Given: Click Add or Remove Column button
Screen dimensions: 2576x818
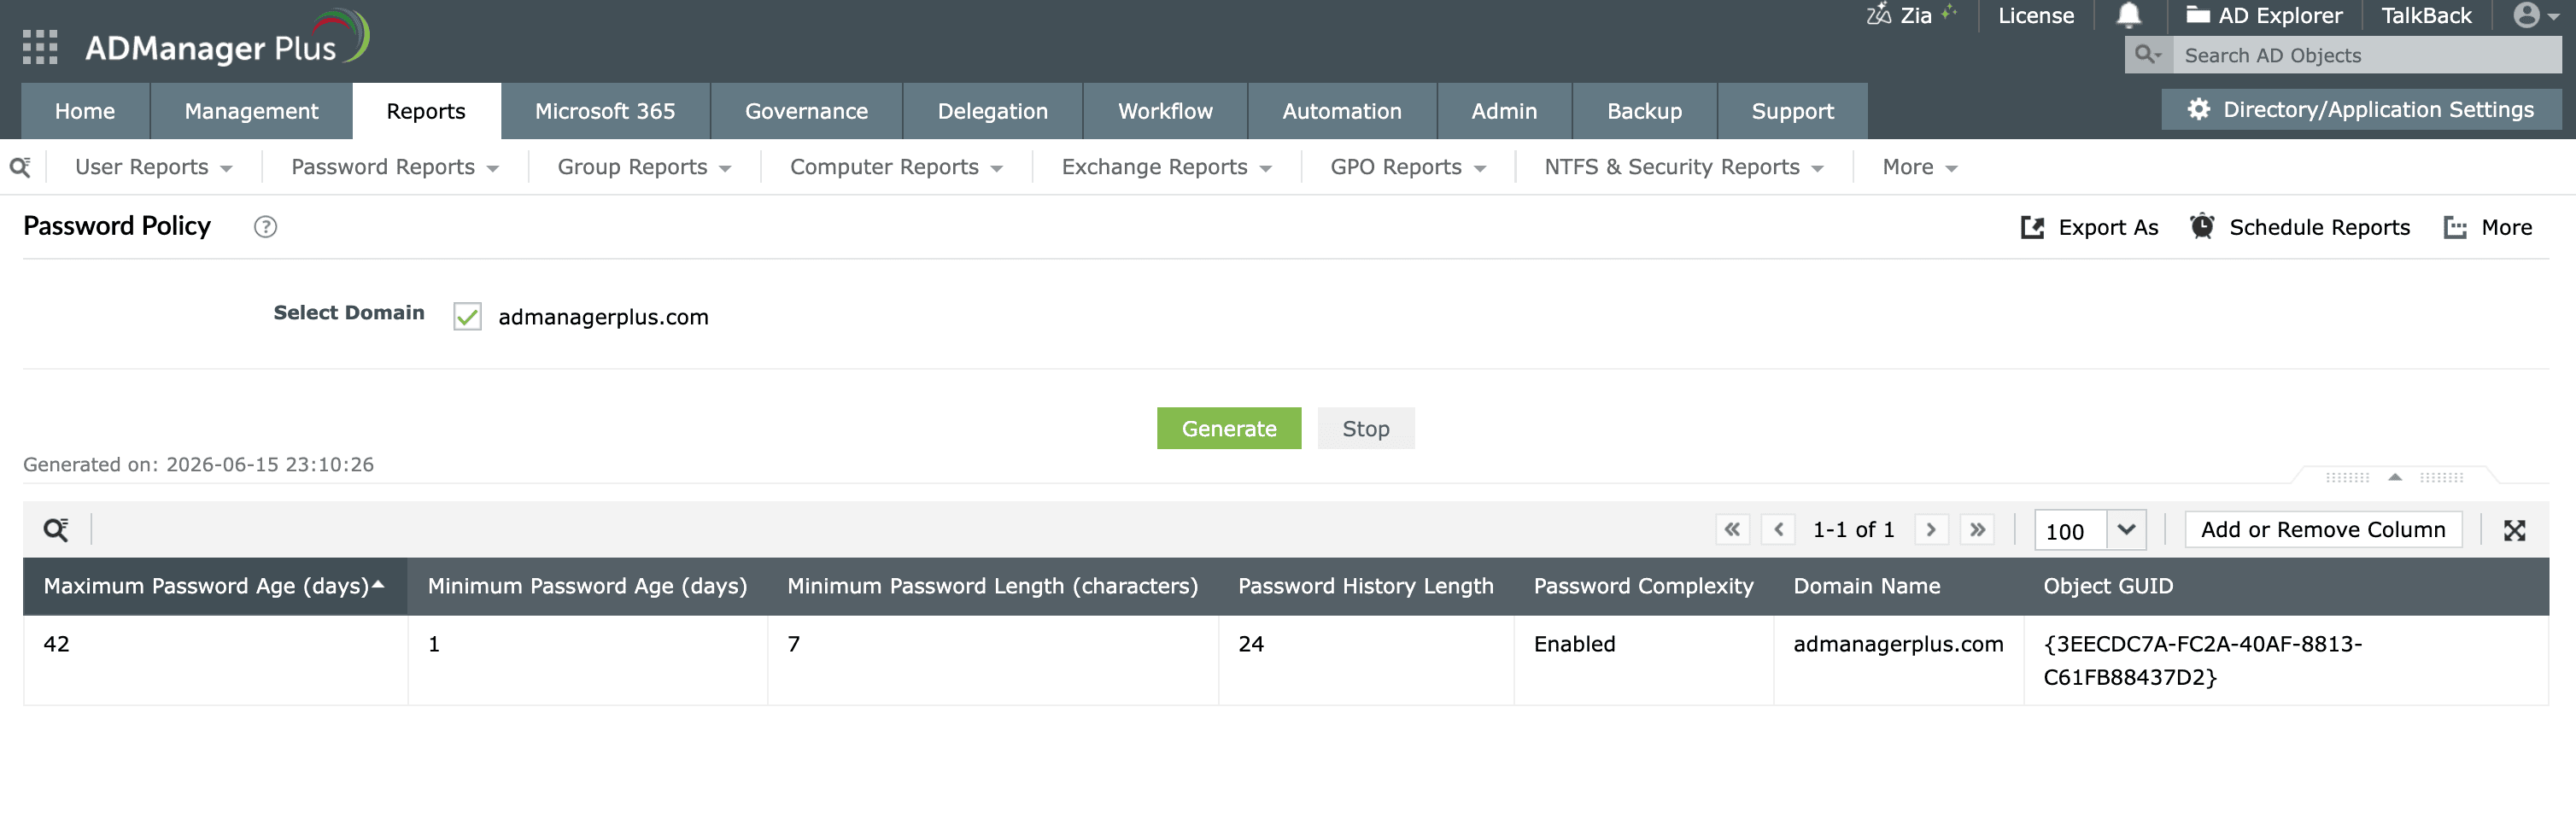Looking at the screenshot, I should pyautogui.click(x=2323, y=529).
